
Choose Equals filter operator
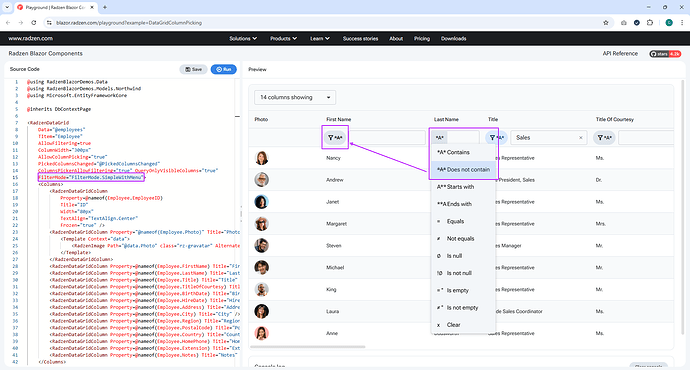pyautogui.click(x=463, y=221)
